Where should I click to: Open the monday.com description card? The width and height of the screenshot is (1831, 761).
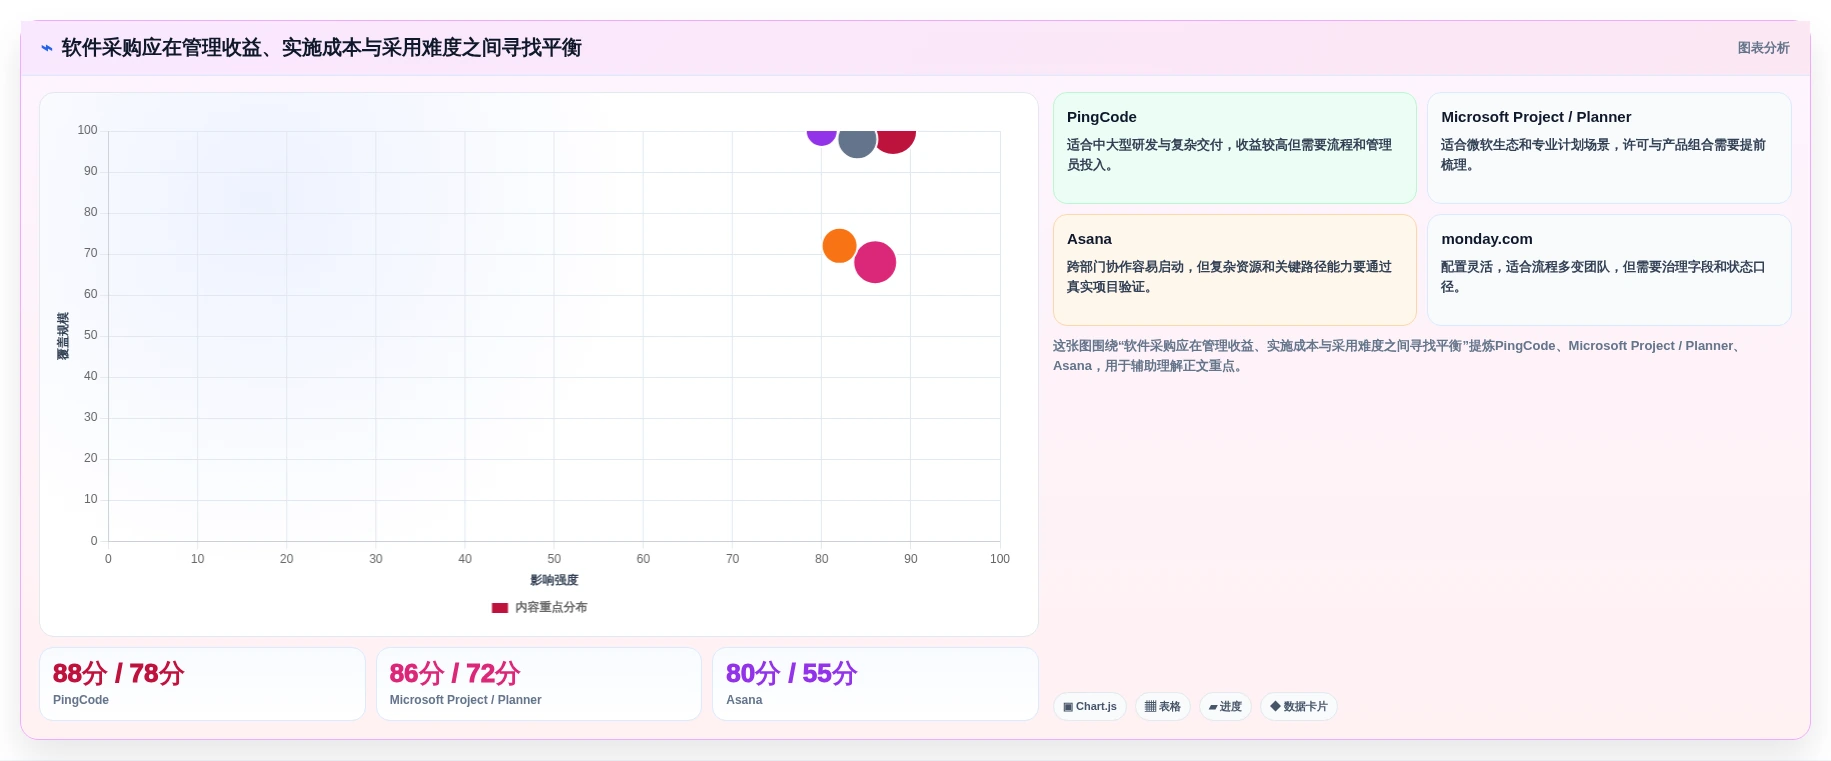[x=1609, y=270]
